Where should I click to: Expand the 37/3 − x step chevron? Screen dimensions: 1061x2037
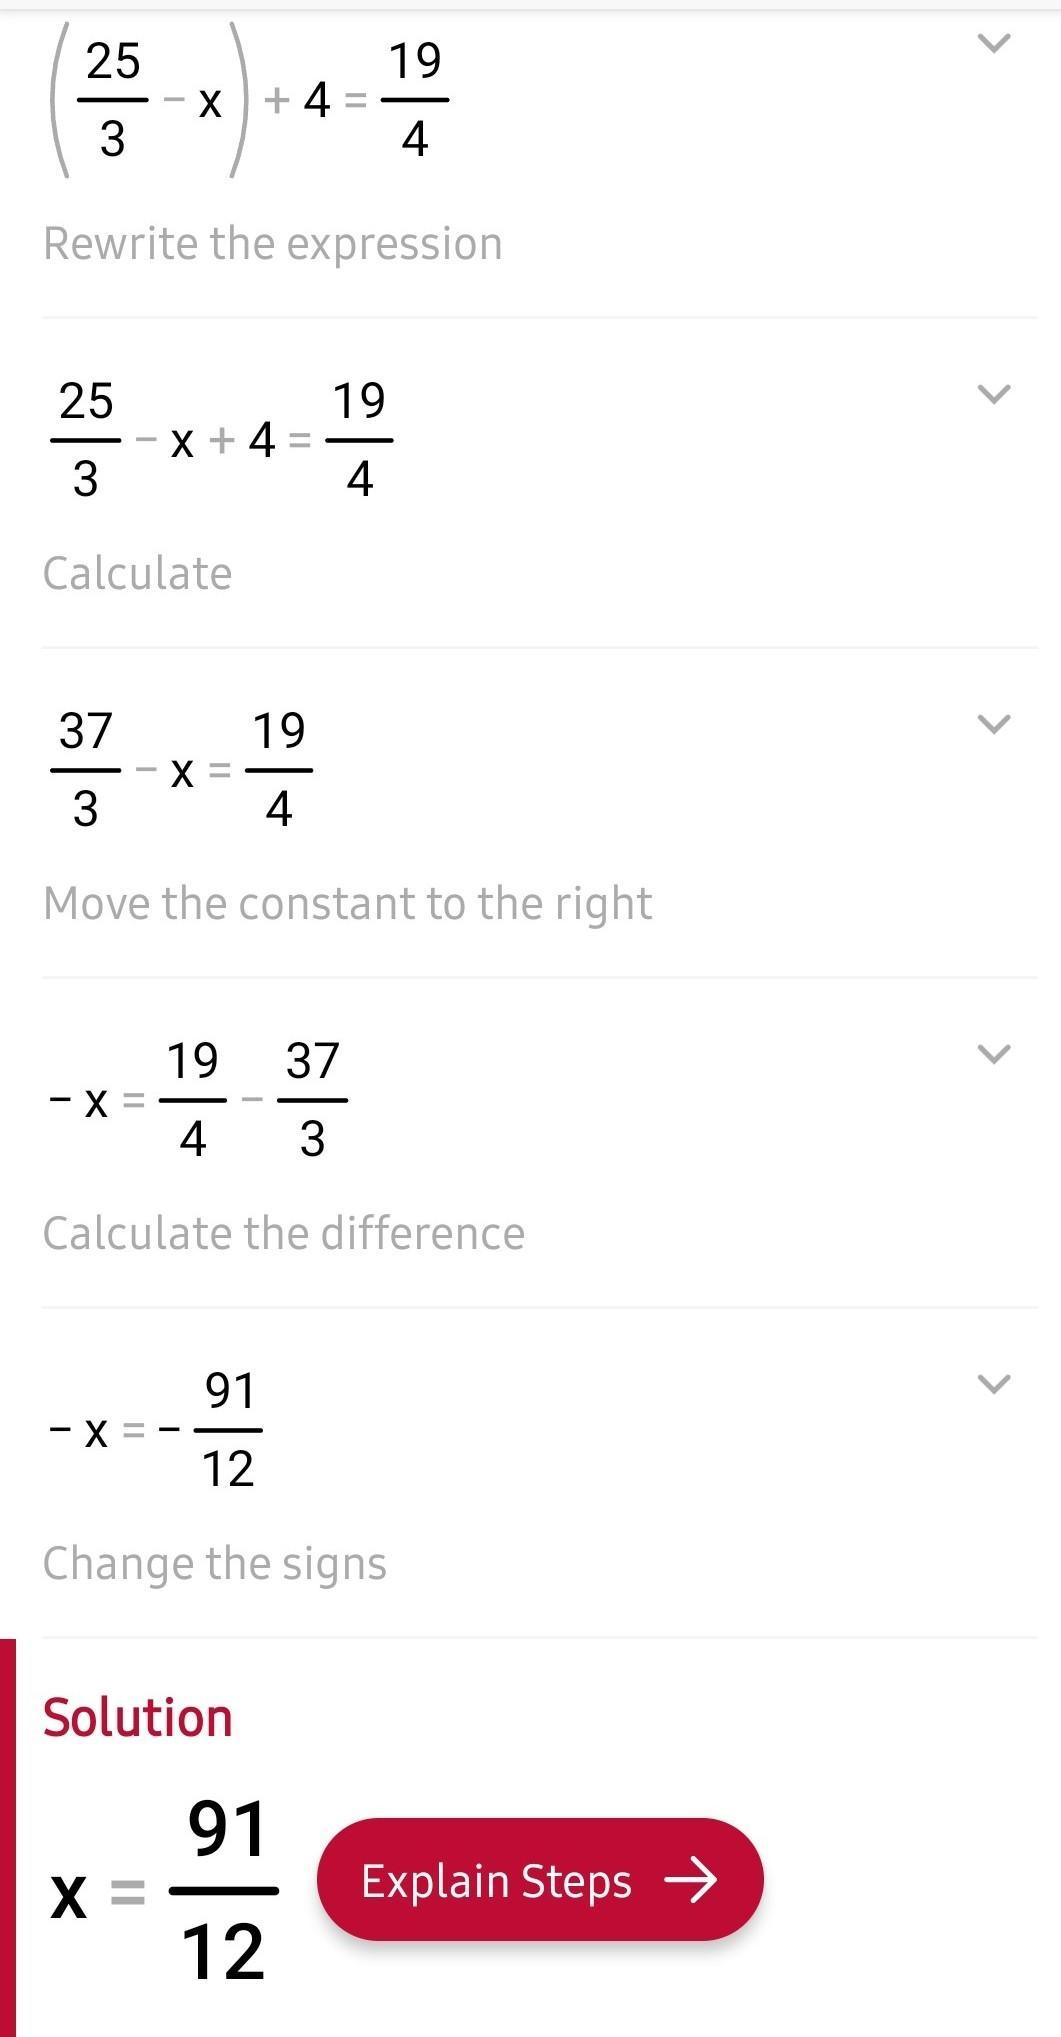(x=993, y=724)
